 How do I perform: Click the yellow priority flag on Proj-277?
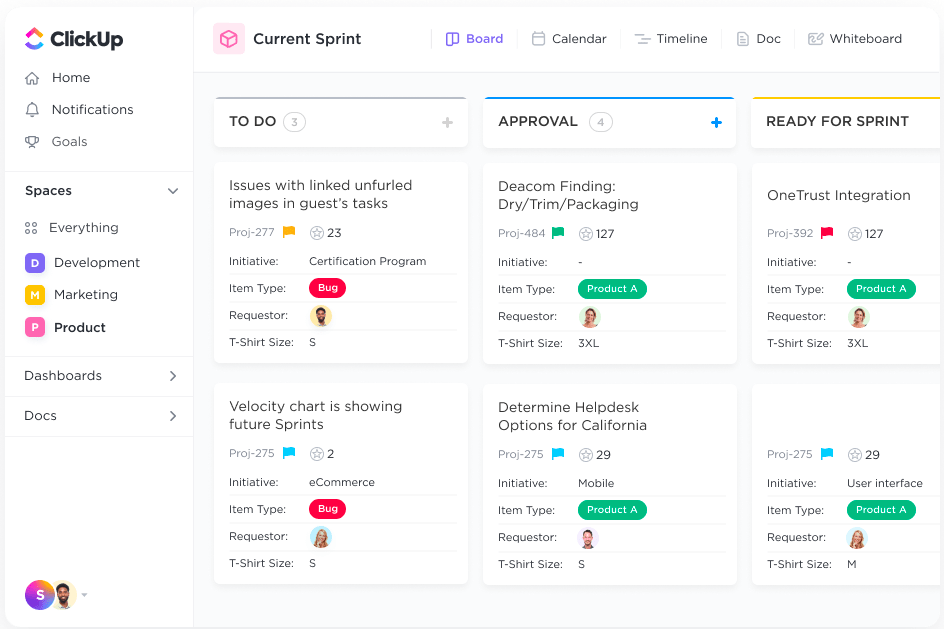point(289,232)
